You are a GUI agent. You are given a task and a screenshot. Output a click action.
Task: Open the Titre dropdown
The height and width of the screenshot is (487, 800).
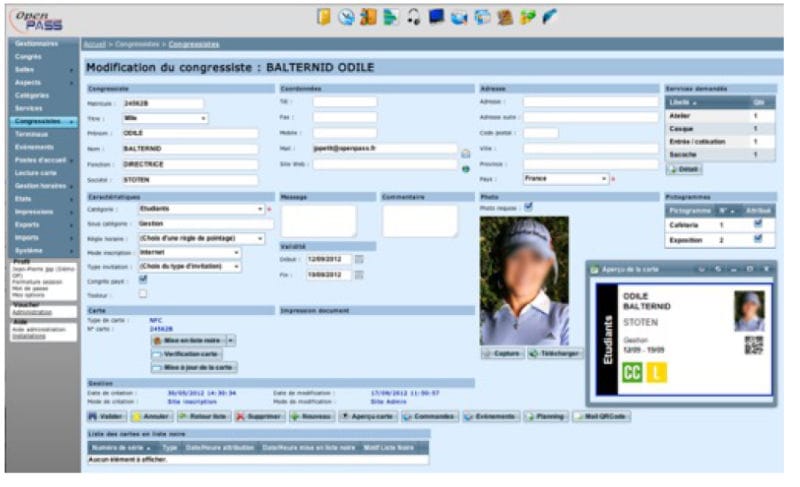point(165,118)
